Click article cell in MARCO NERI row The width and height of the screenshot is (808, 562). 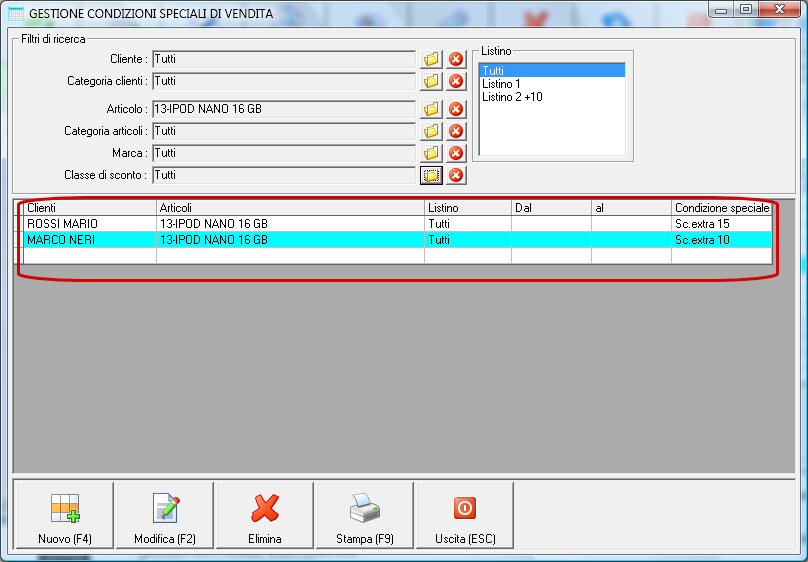point(290,240)
